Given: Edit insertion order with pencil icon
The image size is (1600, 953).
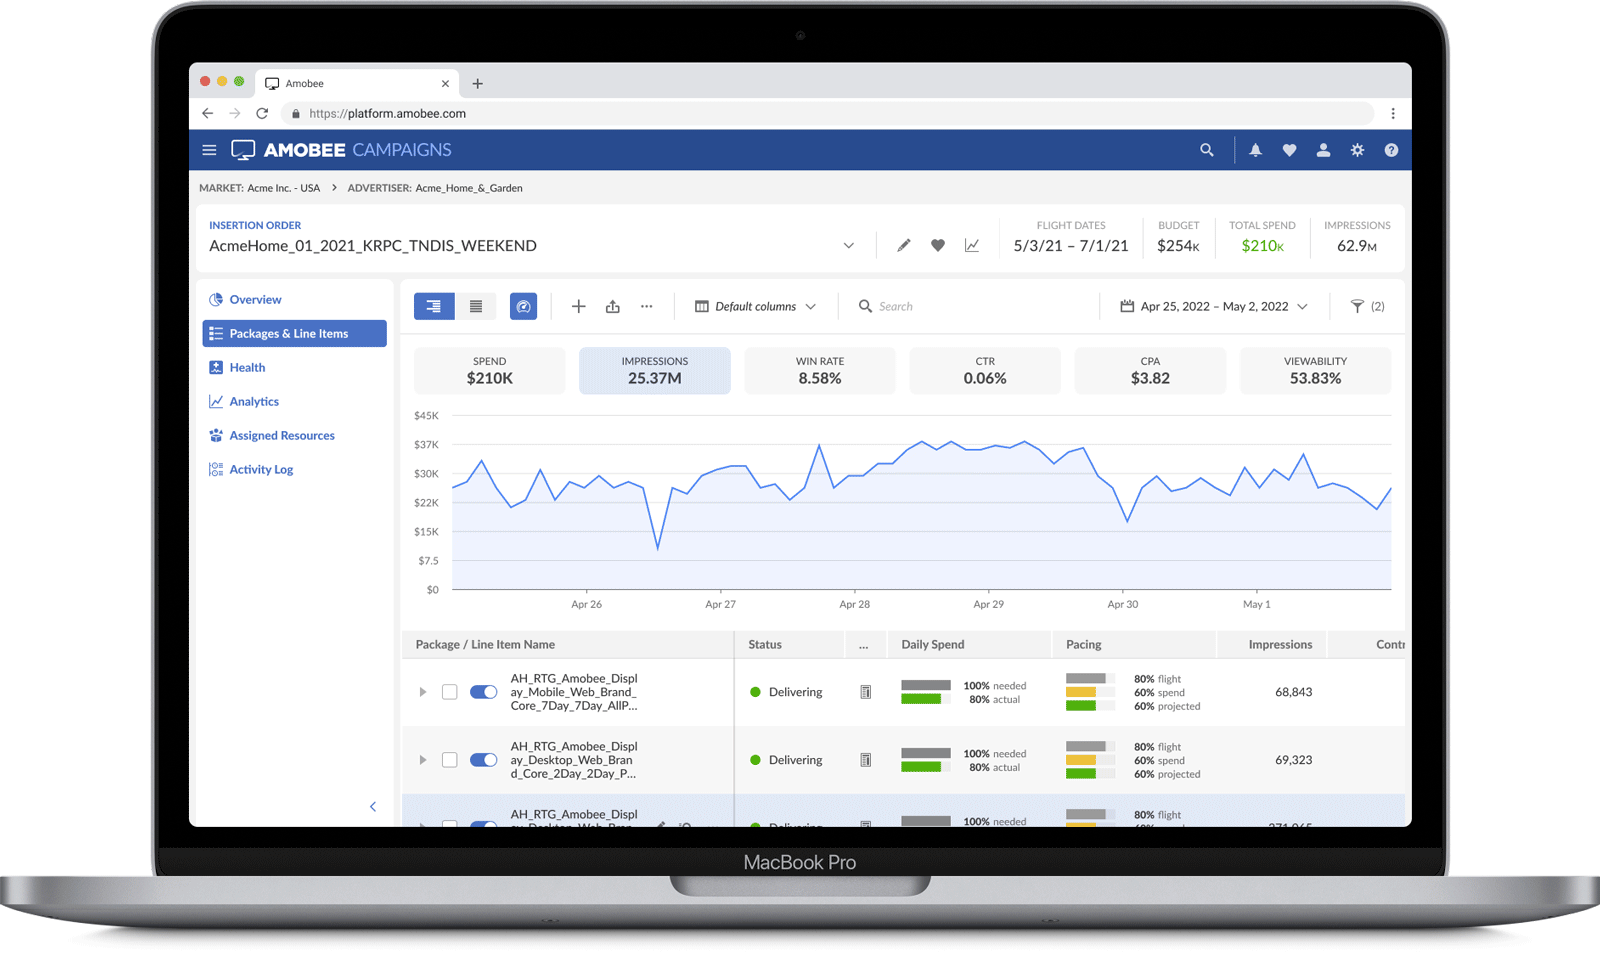Looking at the screenshot, I should click(x=904, y=245).
